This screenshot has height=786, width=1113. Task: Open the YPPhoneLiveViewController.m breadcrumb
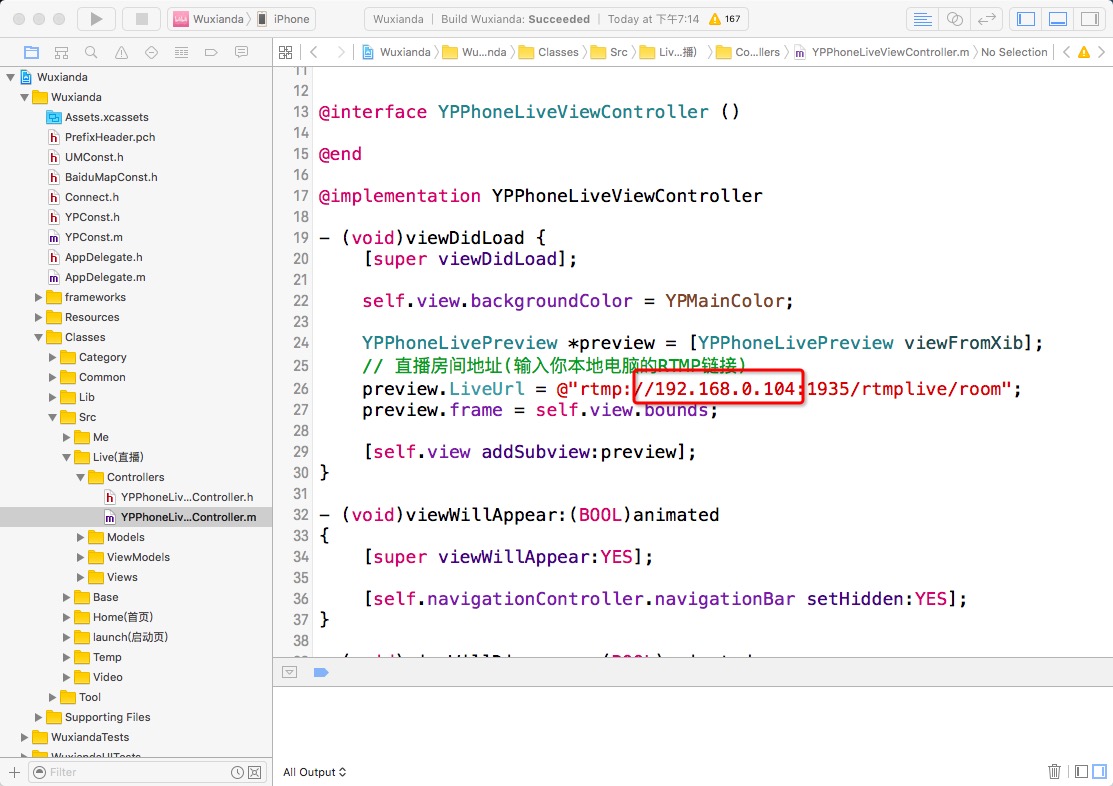(882, 52)
